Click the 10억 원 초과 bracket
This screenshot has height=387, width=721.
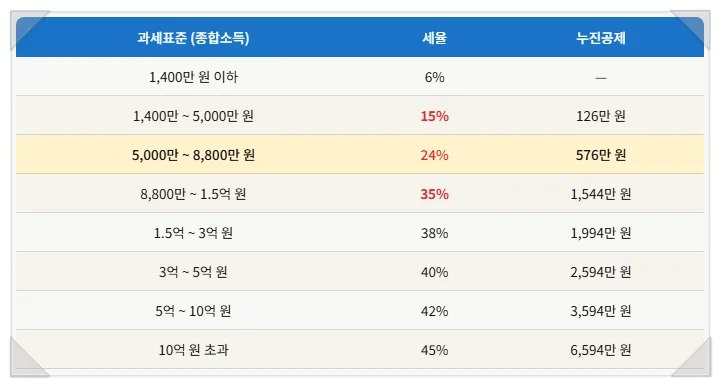coord(193,350)
